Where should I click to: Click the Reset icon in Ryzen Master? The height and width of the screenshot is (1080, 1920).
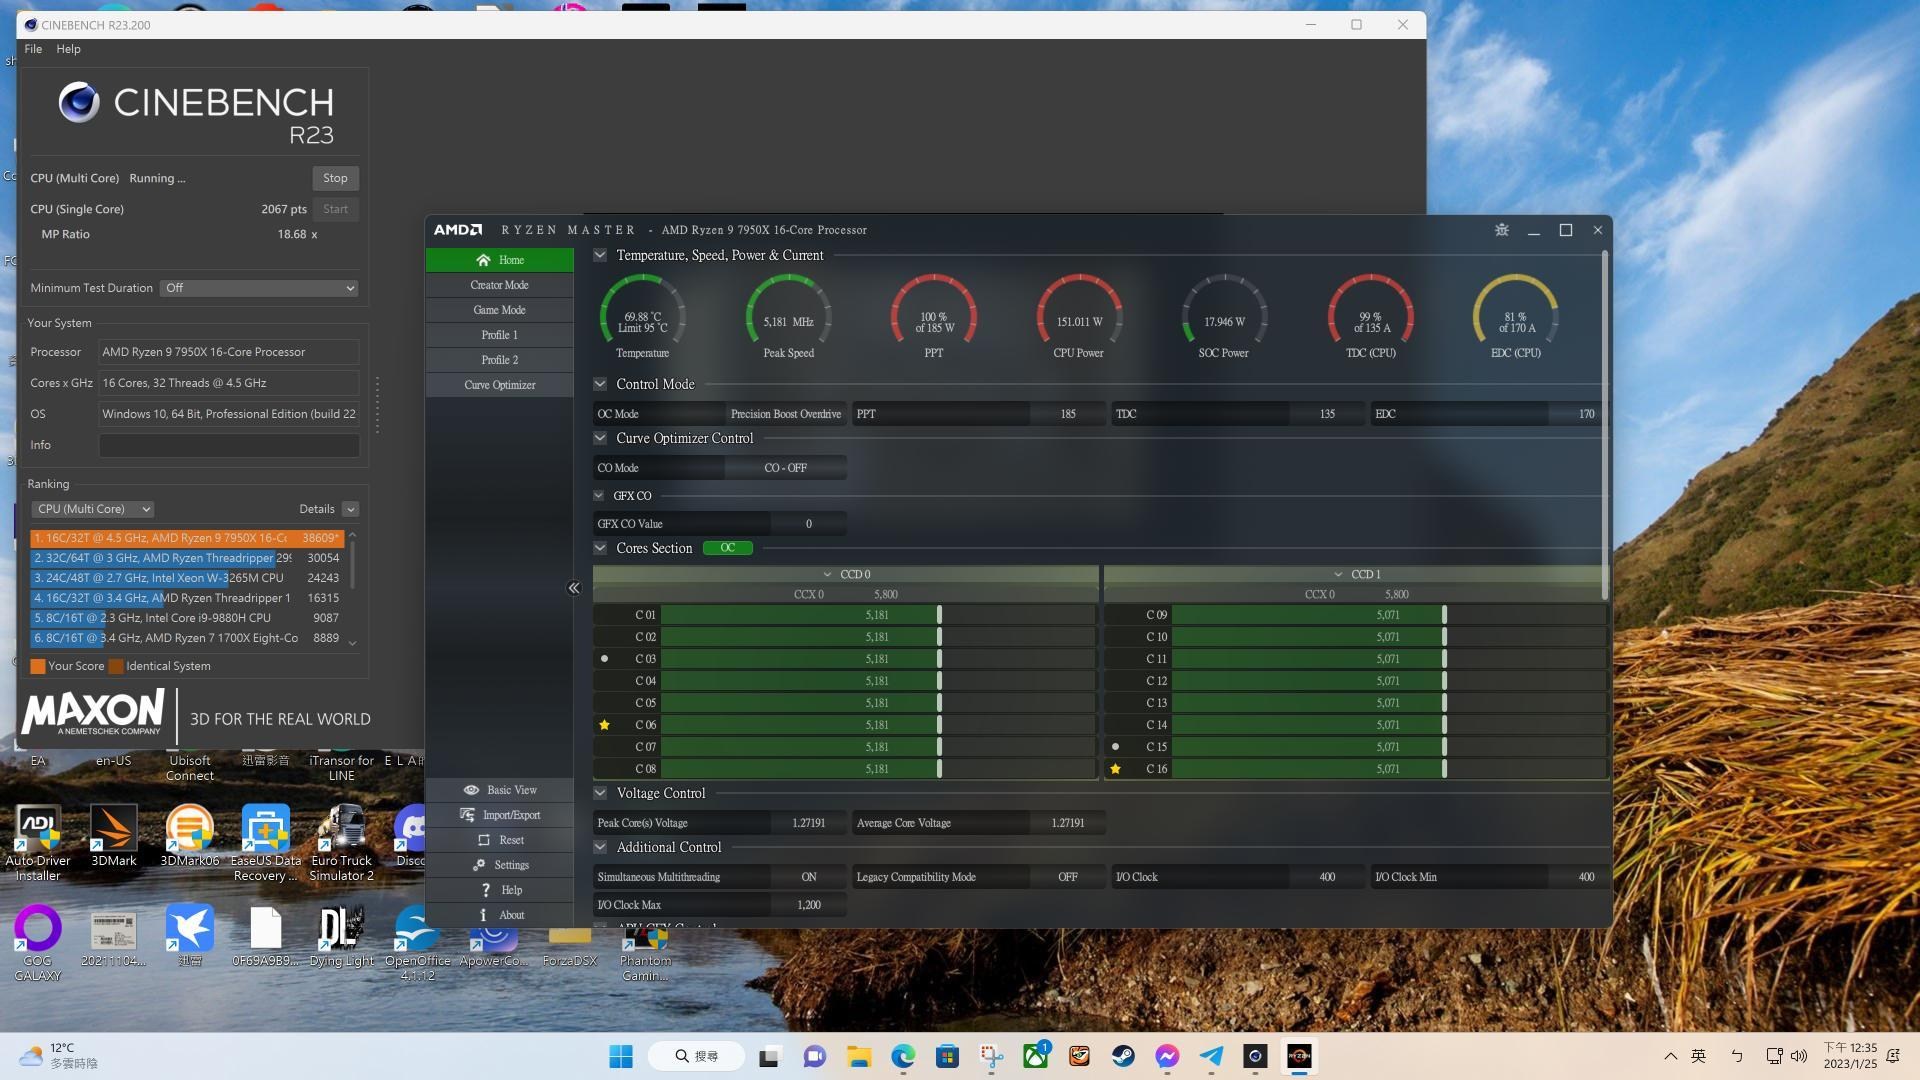(x=484, y=840)
